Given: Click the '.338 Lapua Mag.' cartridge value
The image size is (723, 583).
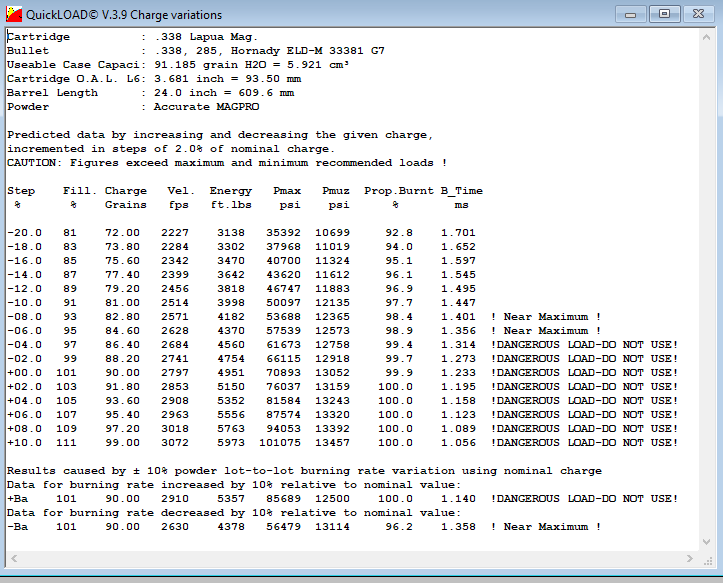Looking at the screenshot, I should tap(206, 37).
